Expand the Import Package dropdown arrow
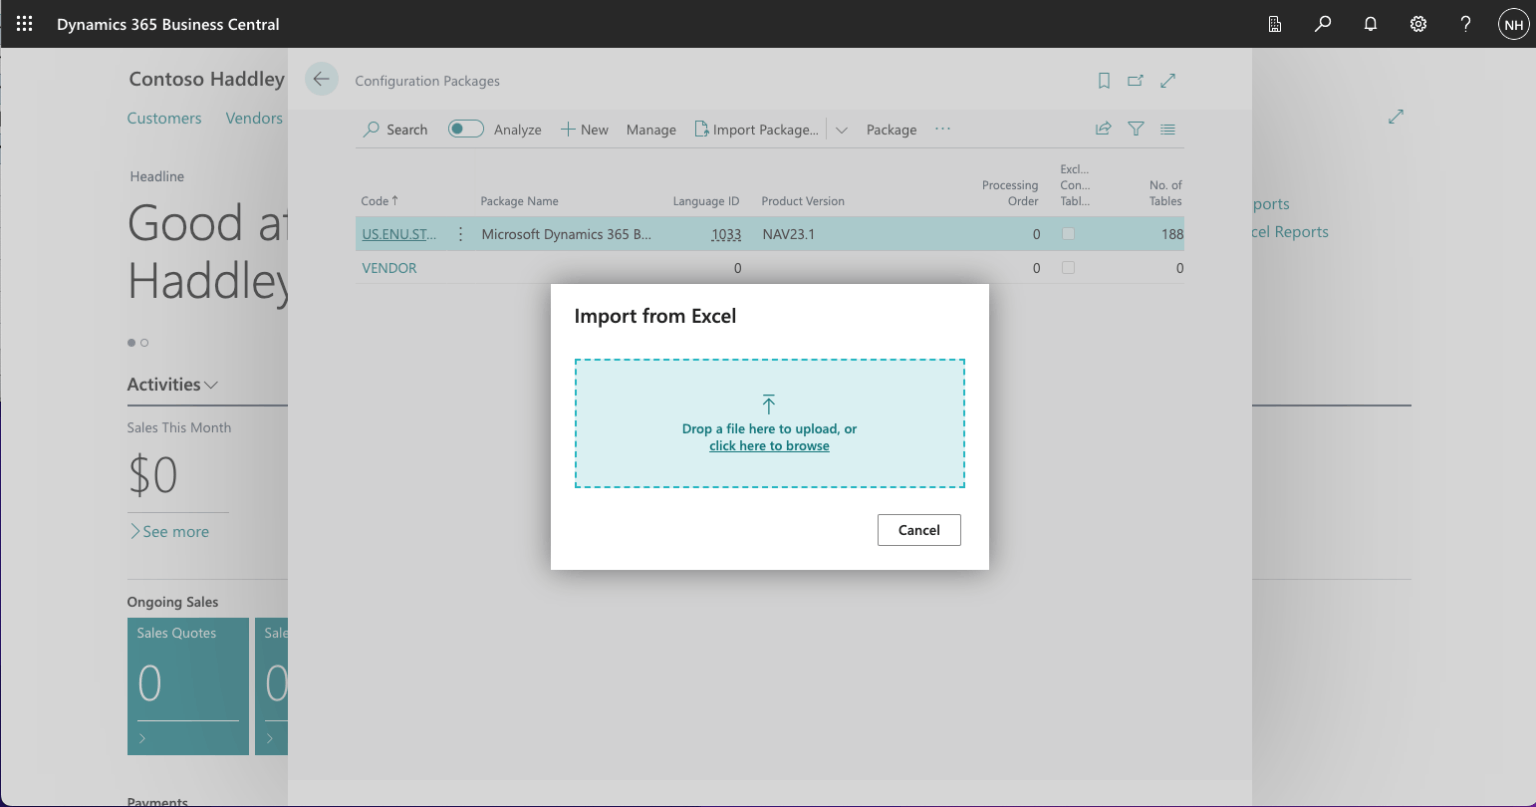This screenshot has height=807, width=1536. 842,130
